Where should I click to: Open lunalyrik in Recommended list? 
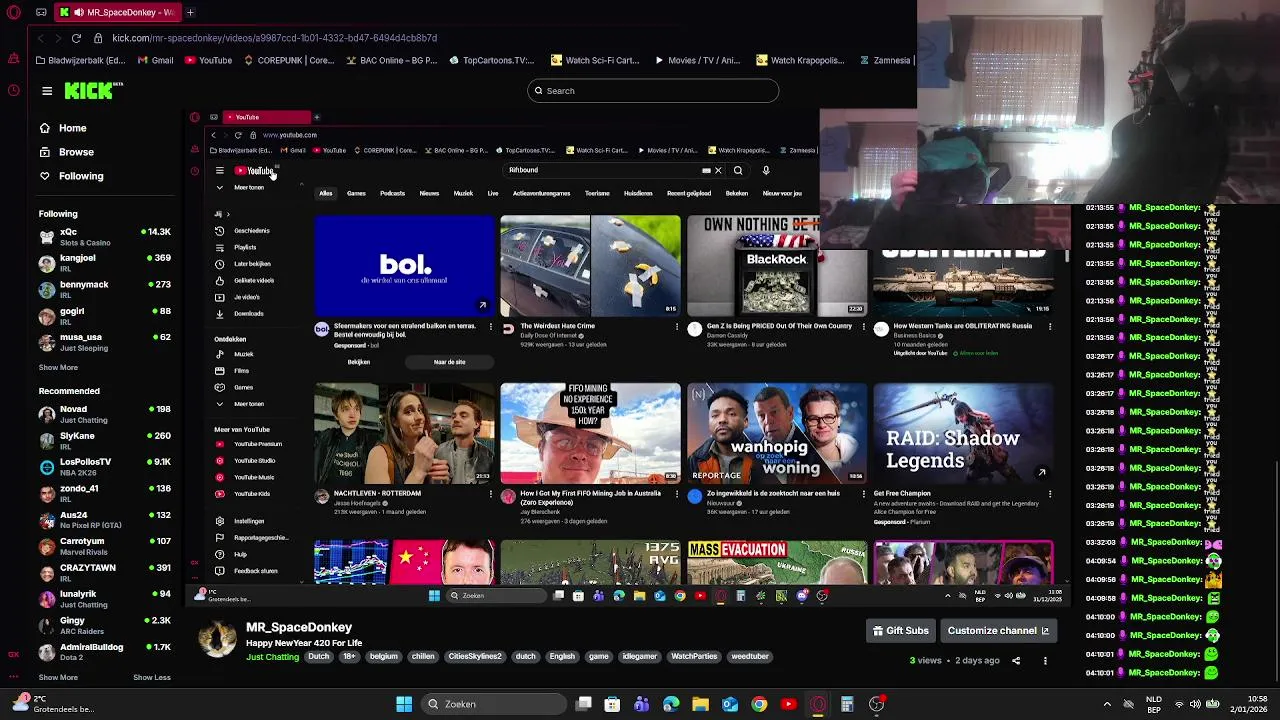[104, 599]
